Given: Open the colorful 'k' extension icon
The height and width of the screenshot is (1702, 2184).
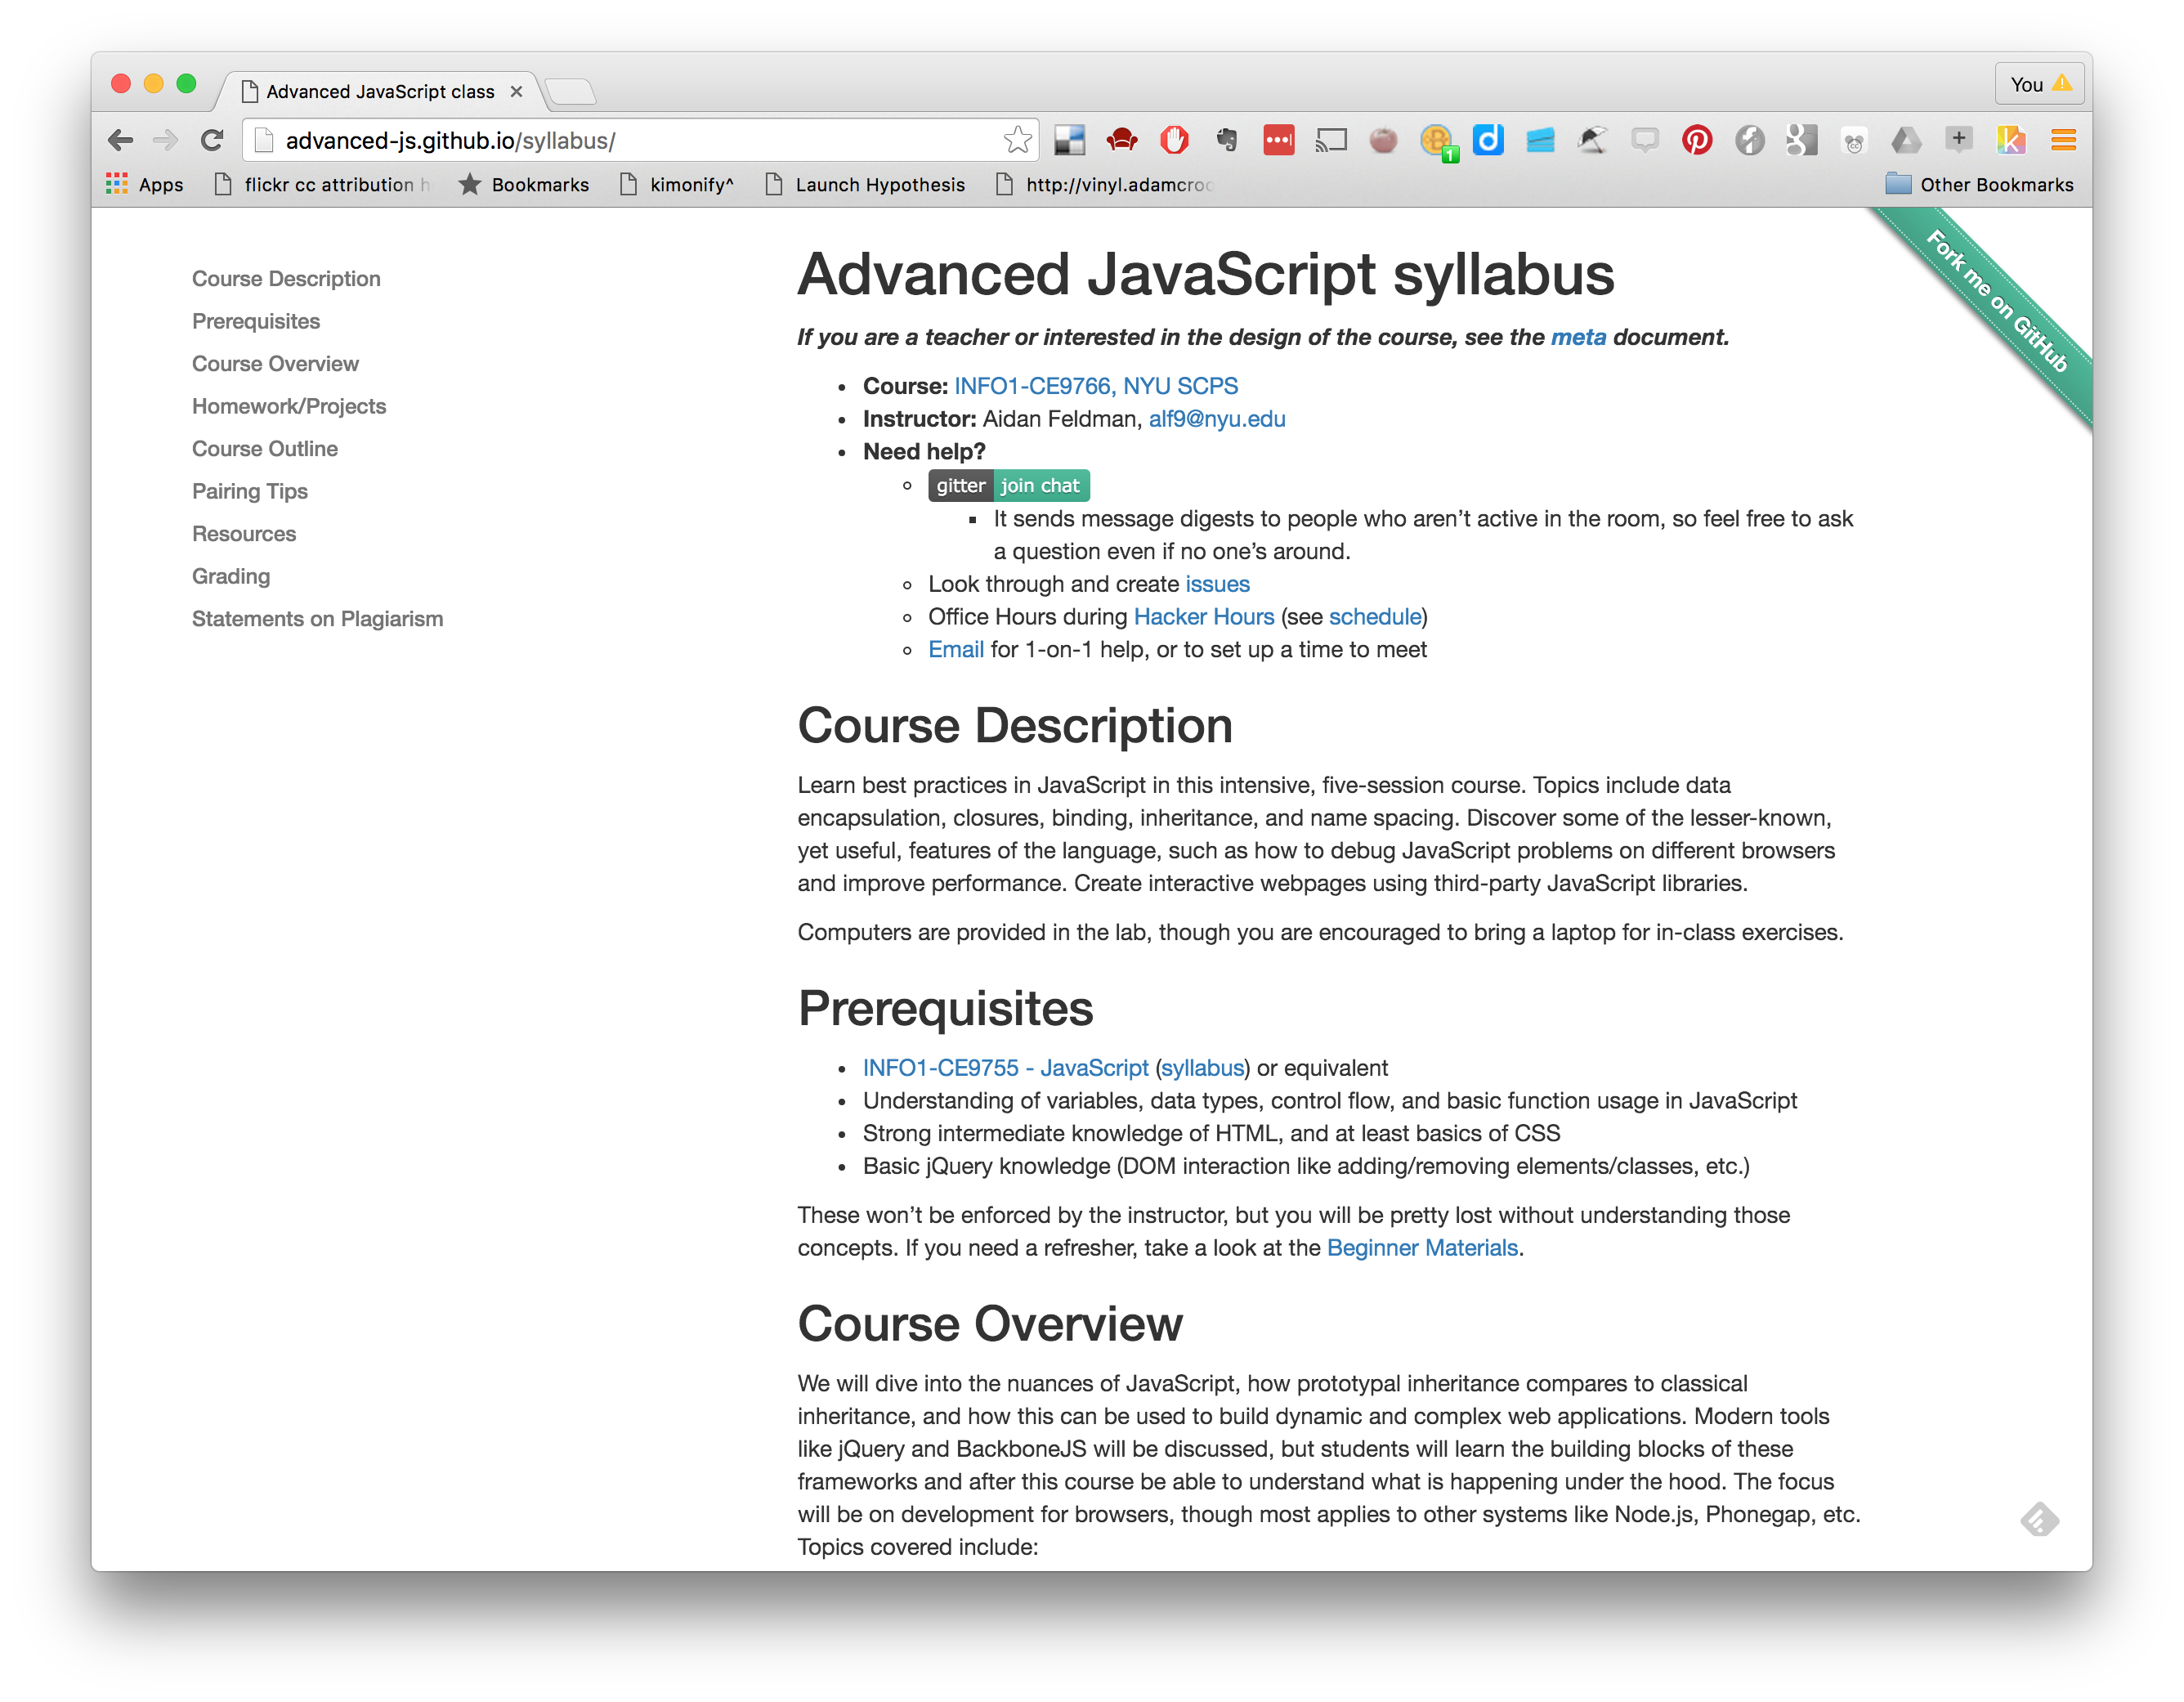Looking at the screenshot, I should (2011, 140).
